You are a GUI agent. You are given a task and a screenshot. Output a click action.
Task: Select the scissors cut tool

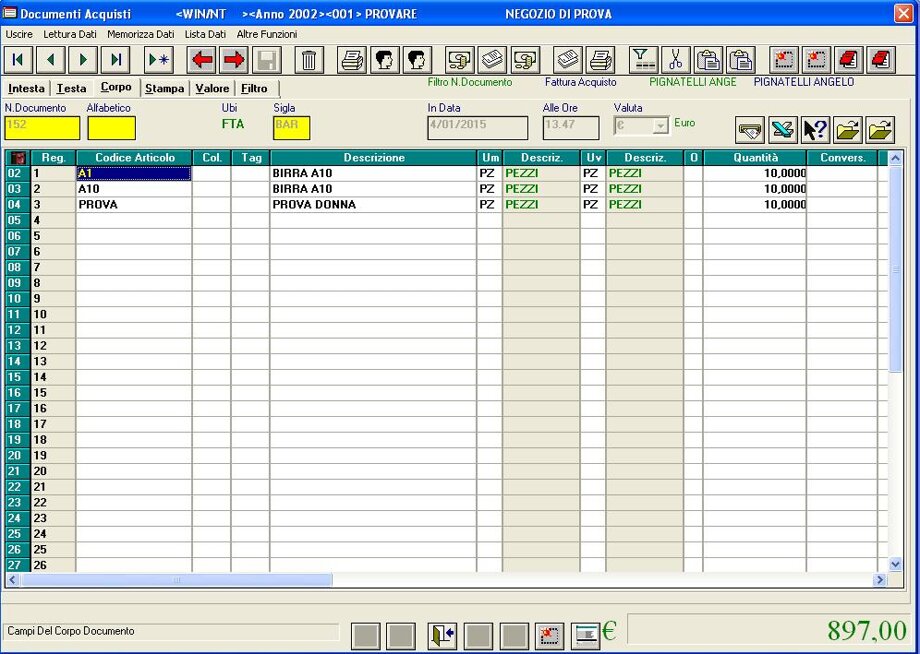tap(676, 60)
